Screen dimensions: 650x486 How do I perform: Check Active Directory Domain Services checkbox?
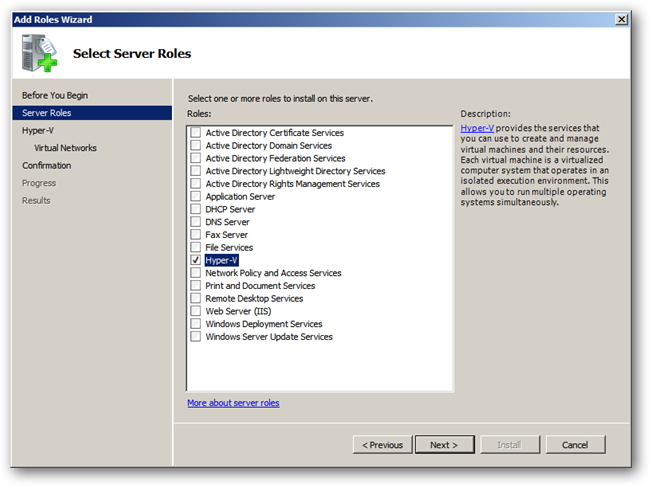point(195,146)
